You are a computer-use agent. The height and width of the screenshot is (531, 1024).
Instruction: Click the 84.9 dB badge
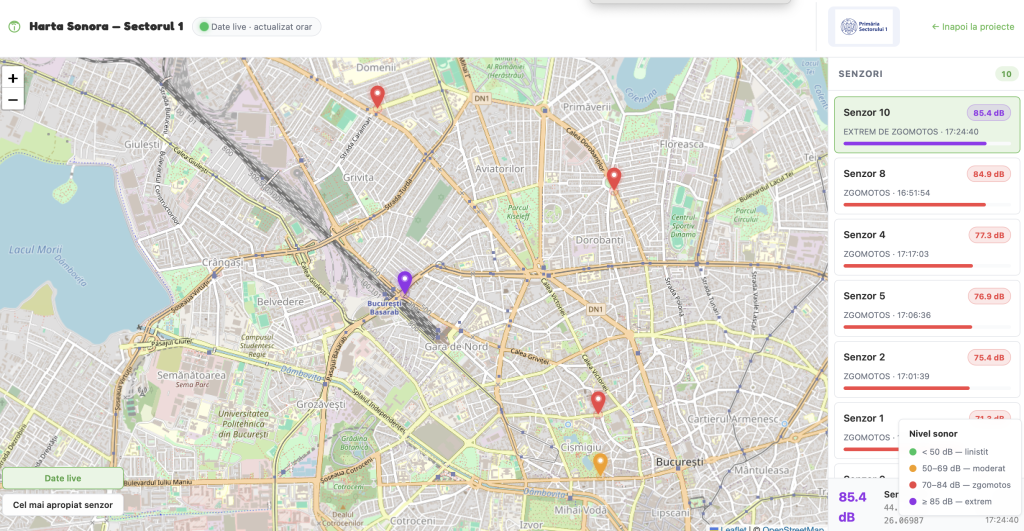coord(988,174)
